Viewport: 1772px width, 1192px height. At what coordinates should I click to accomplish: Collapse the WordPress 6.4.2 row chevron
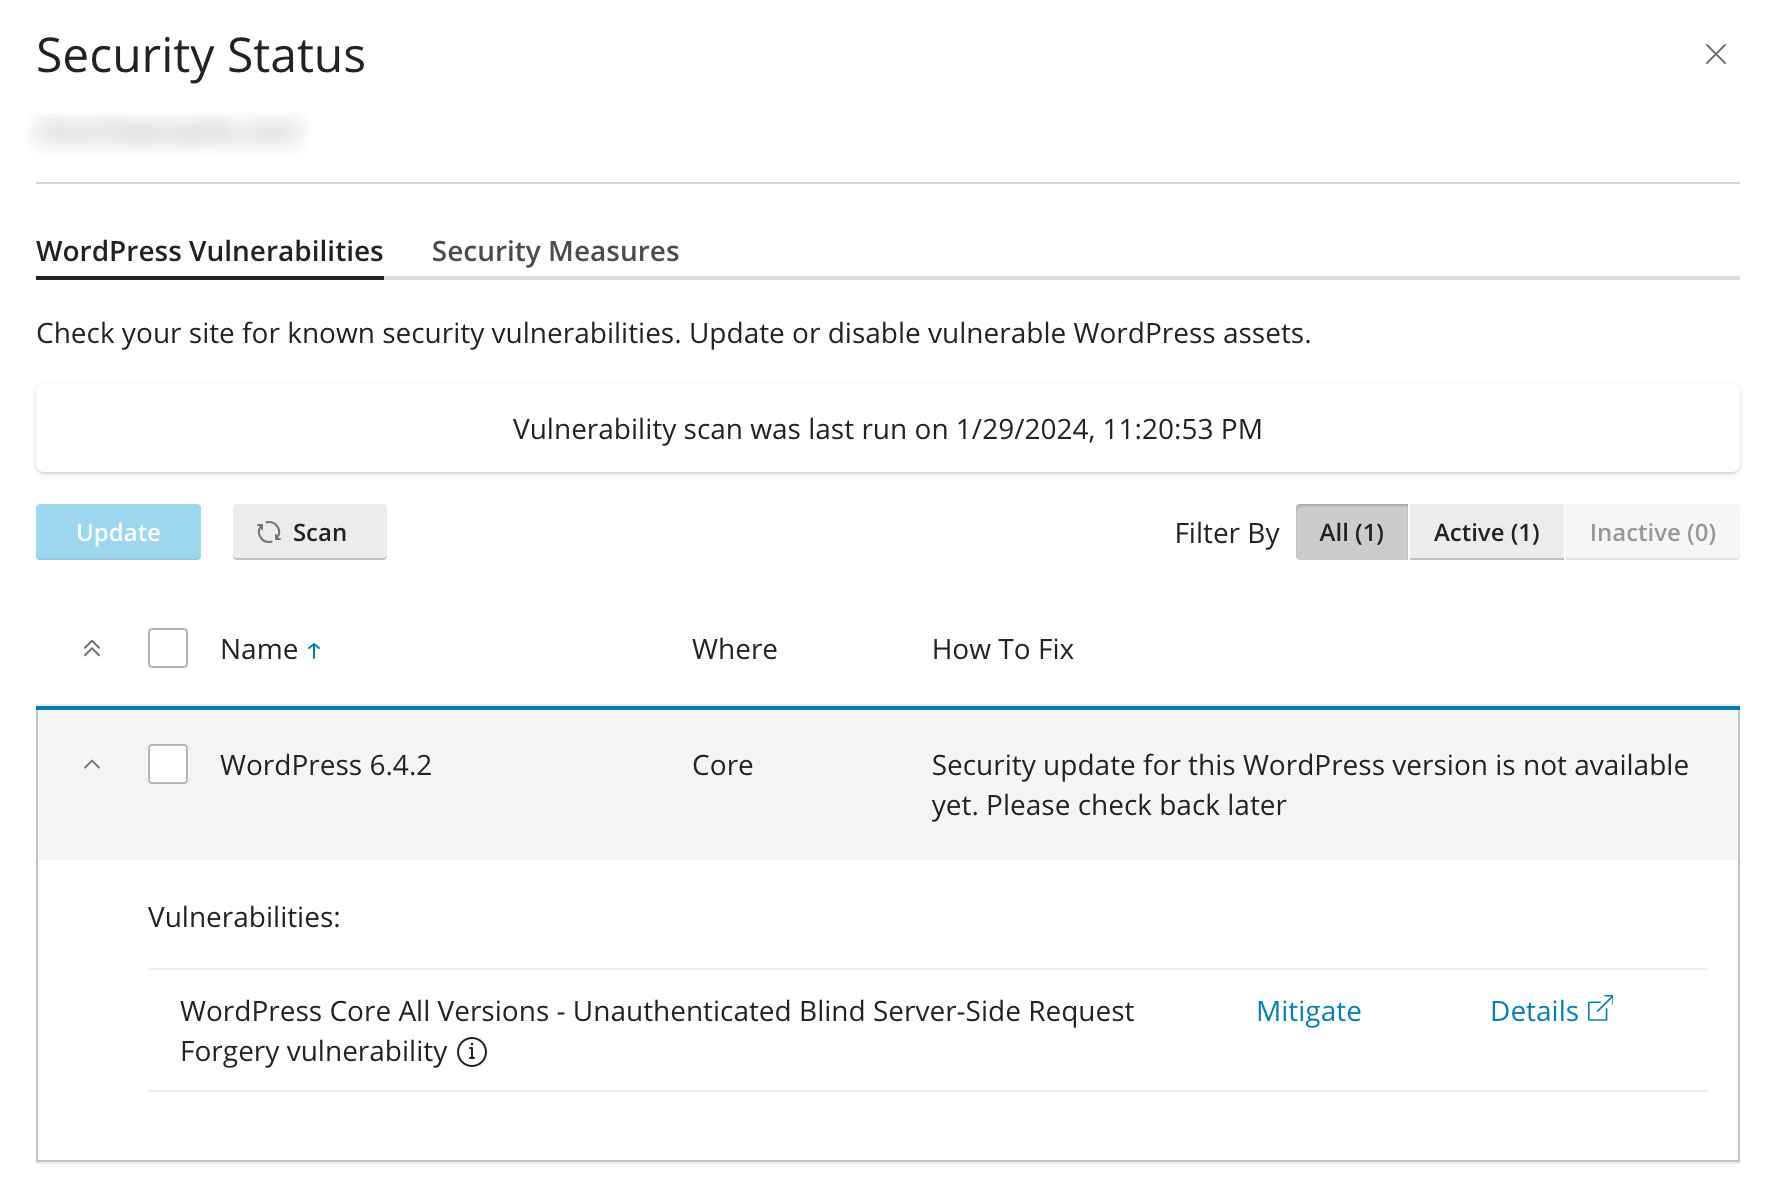(x=92, y=765)
